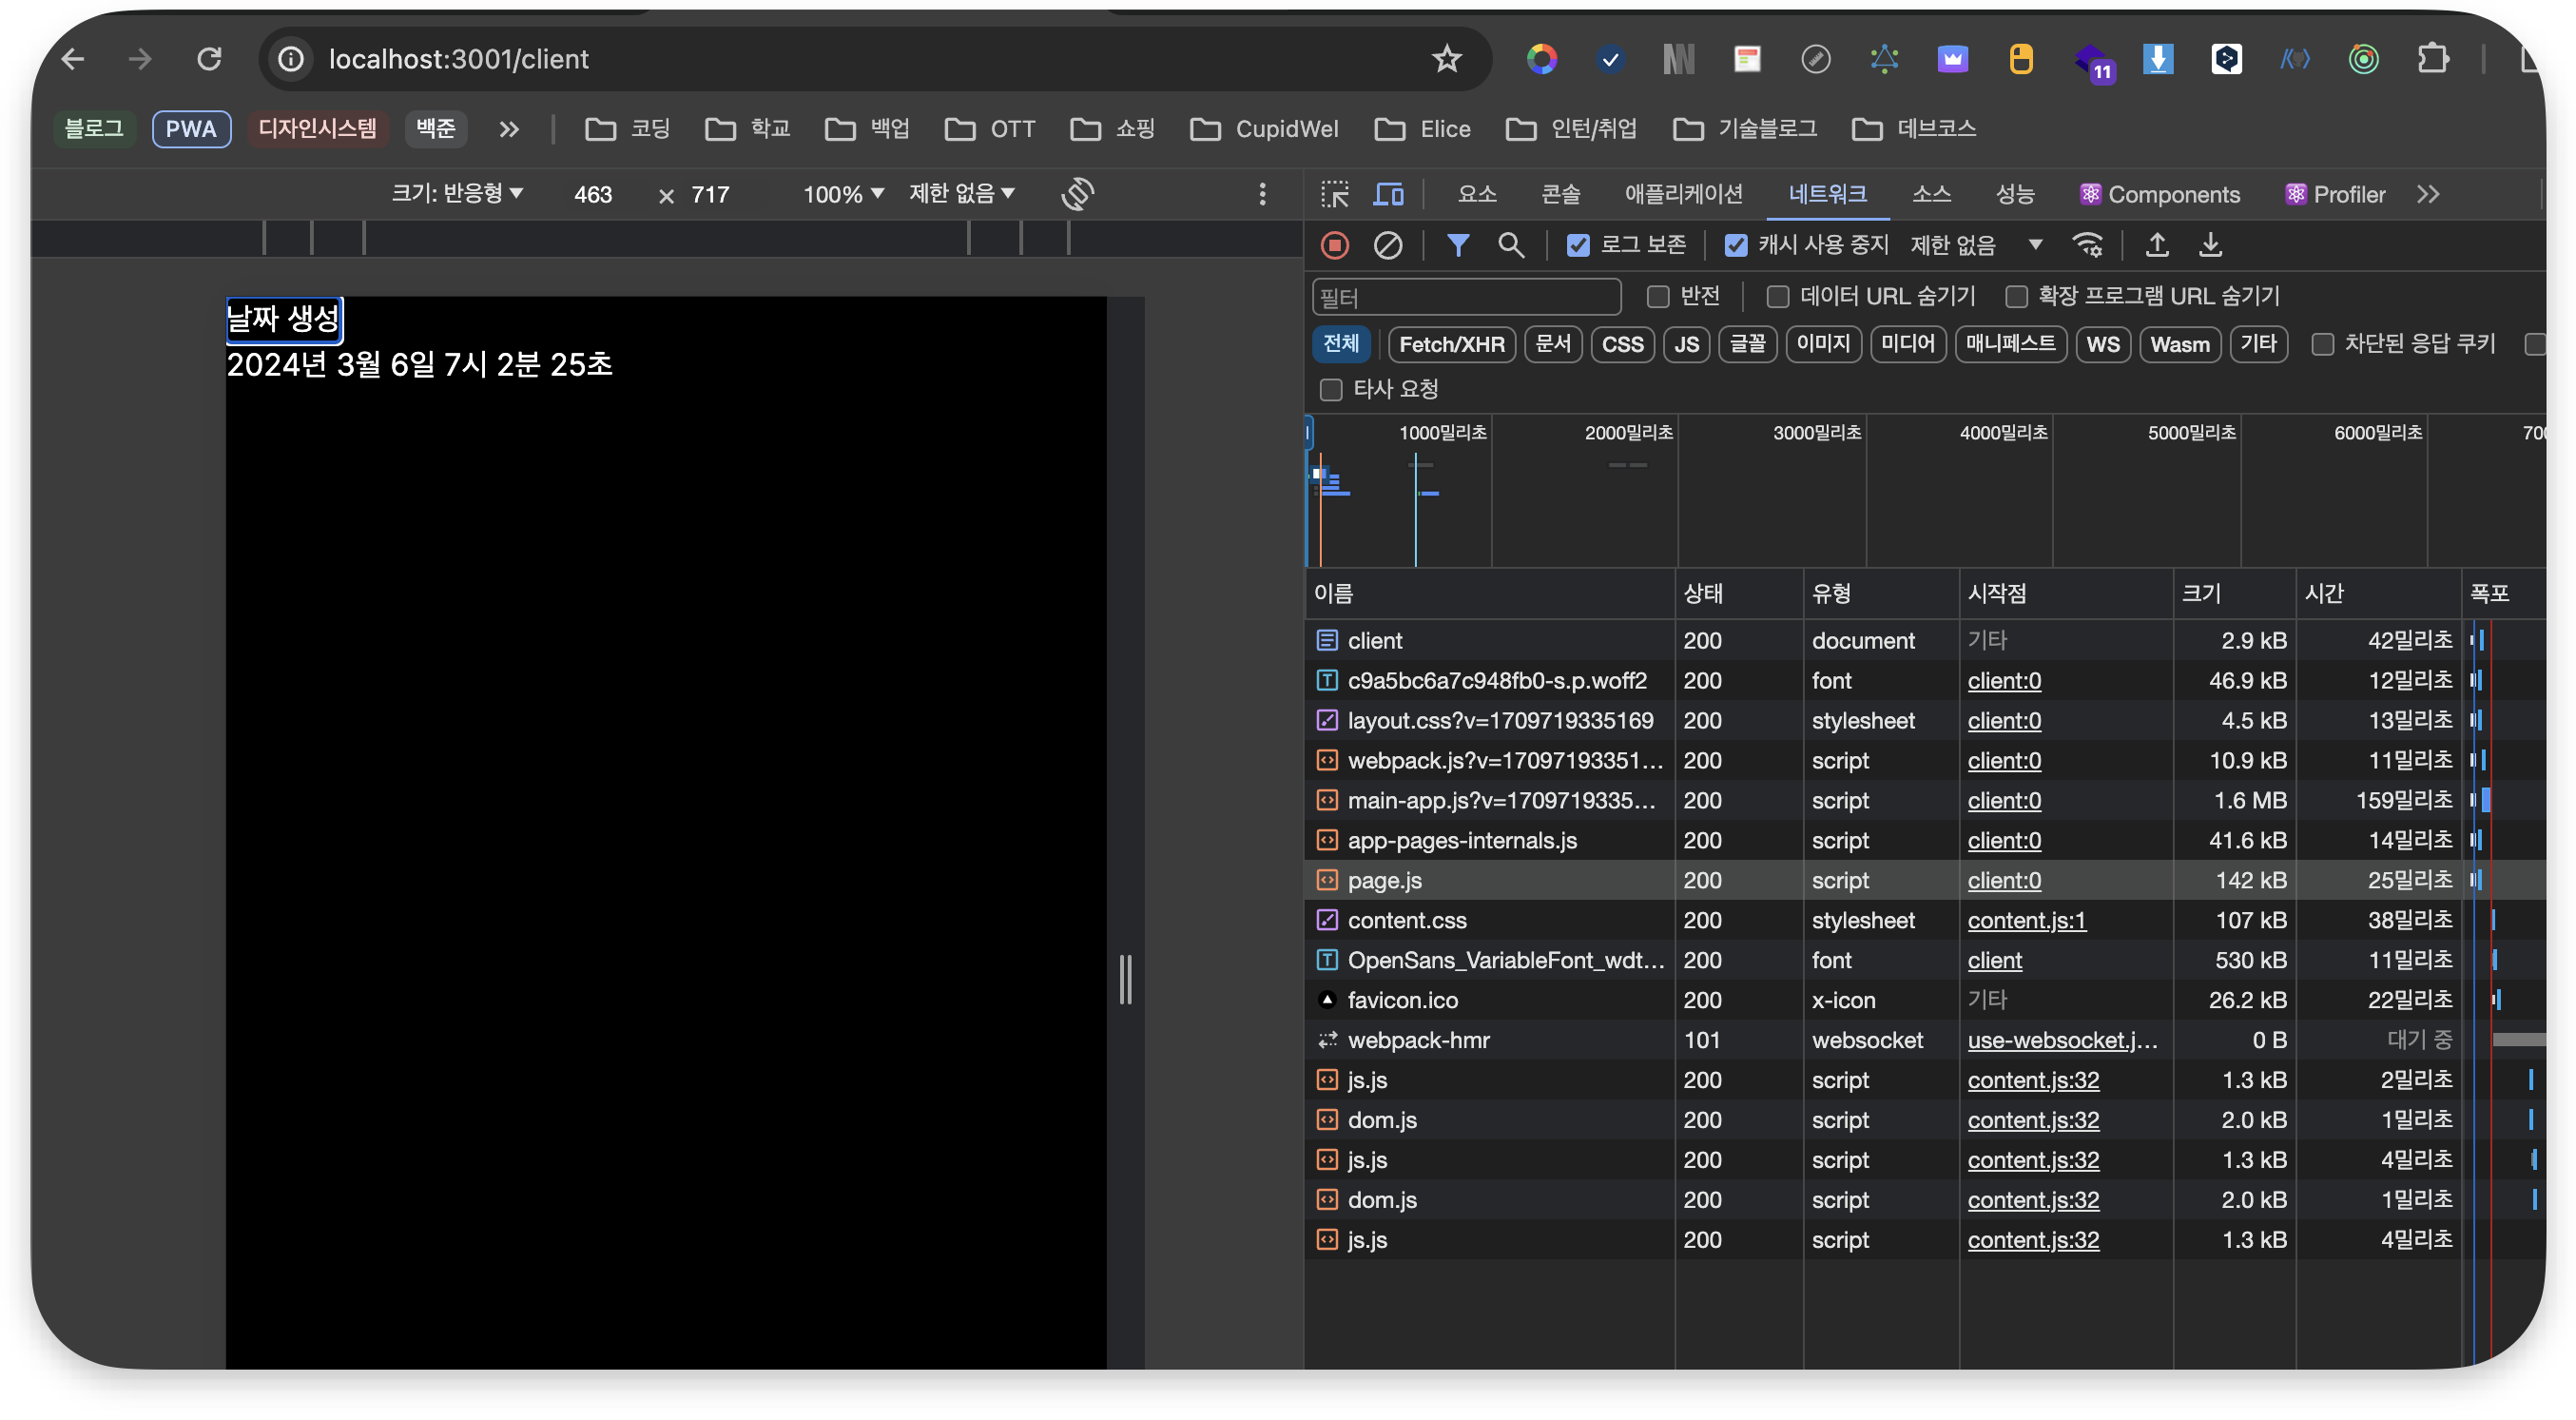Viewport: 2576px width, 1420px height.
Task: Enable the 반전 checkbox
Action: (1658, 297)
